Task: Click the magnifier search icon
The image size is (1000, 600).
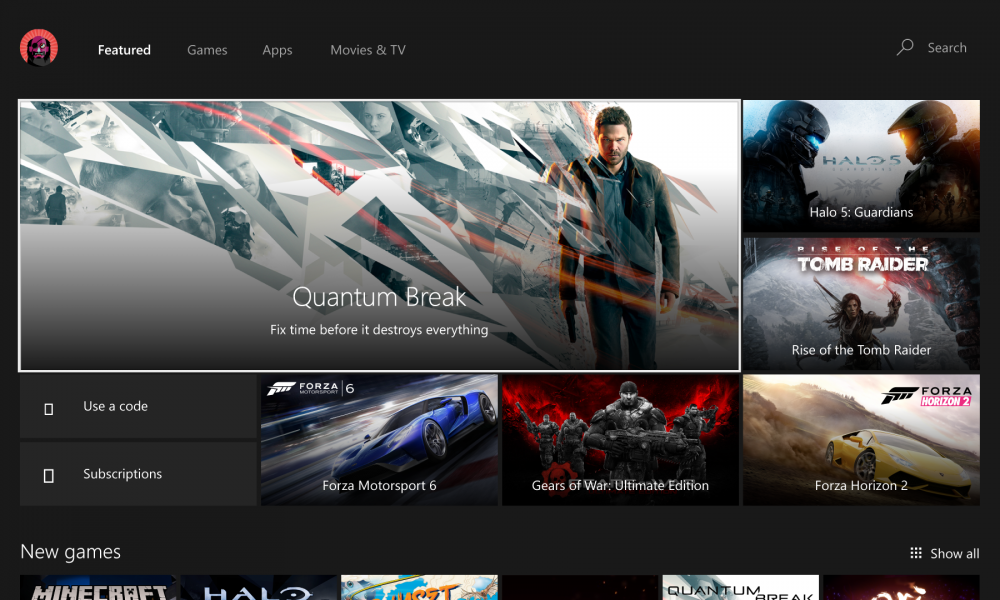Action: 905,47
